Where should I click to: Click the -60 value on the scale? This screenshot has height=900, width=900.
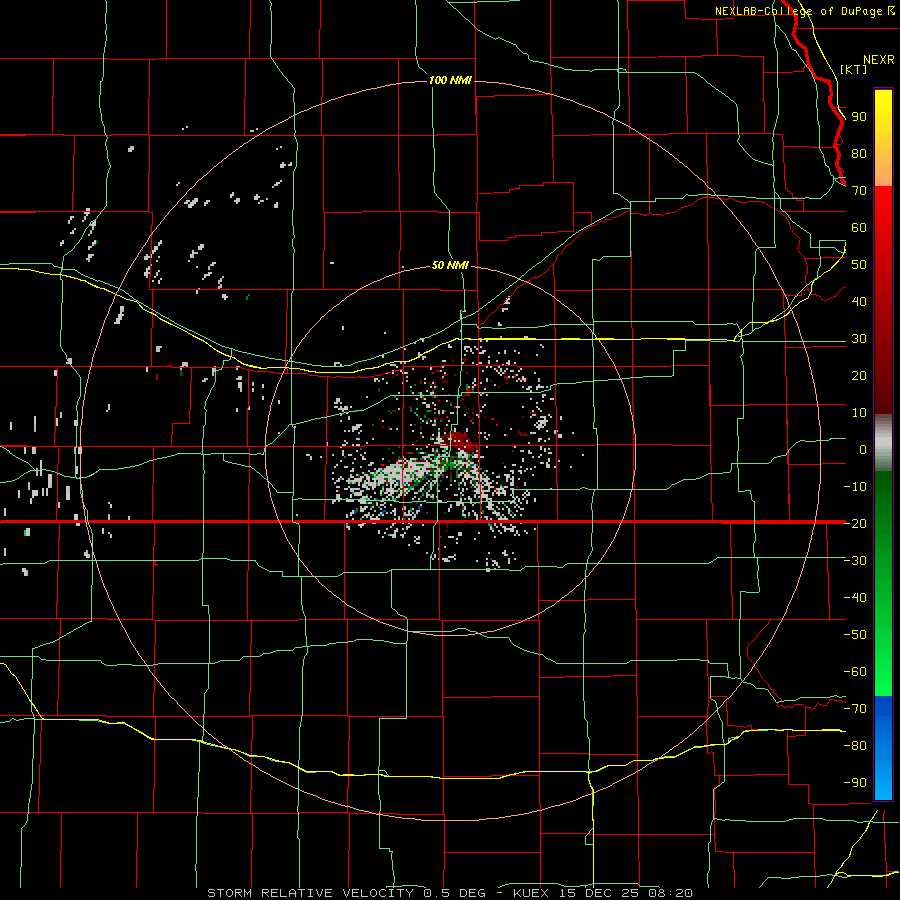coord(855,672)
